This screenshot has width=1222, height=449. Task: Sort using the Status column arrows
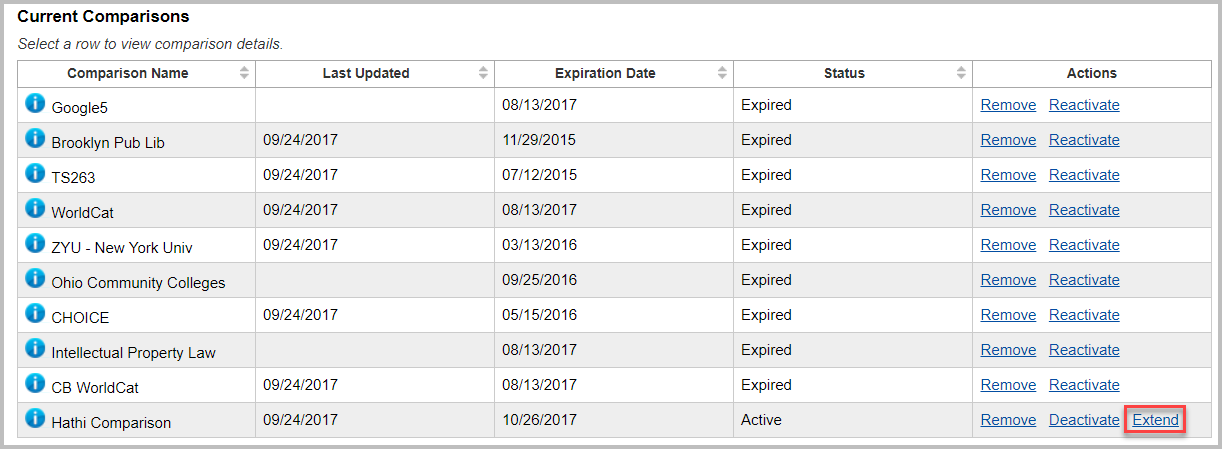point(961,73)
